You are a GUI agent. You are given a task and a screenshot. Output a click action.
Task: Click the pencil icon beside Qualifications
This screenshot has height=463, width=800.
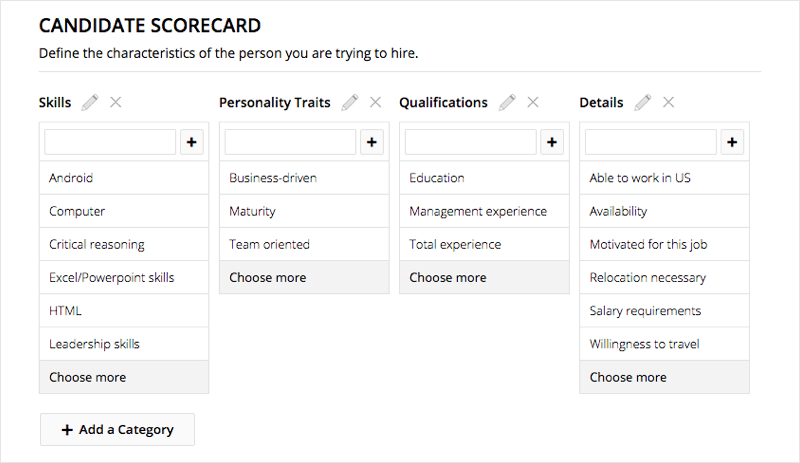[x=508, y=102]
